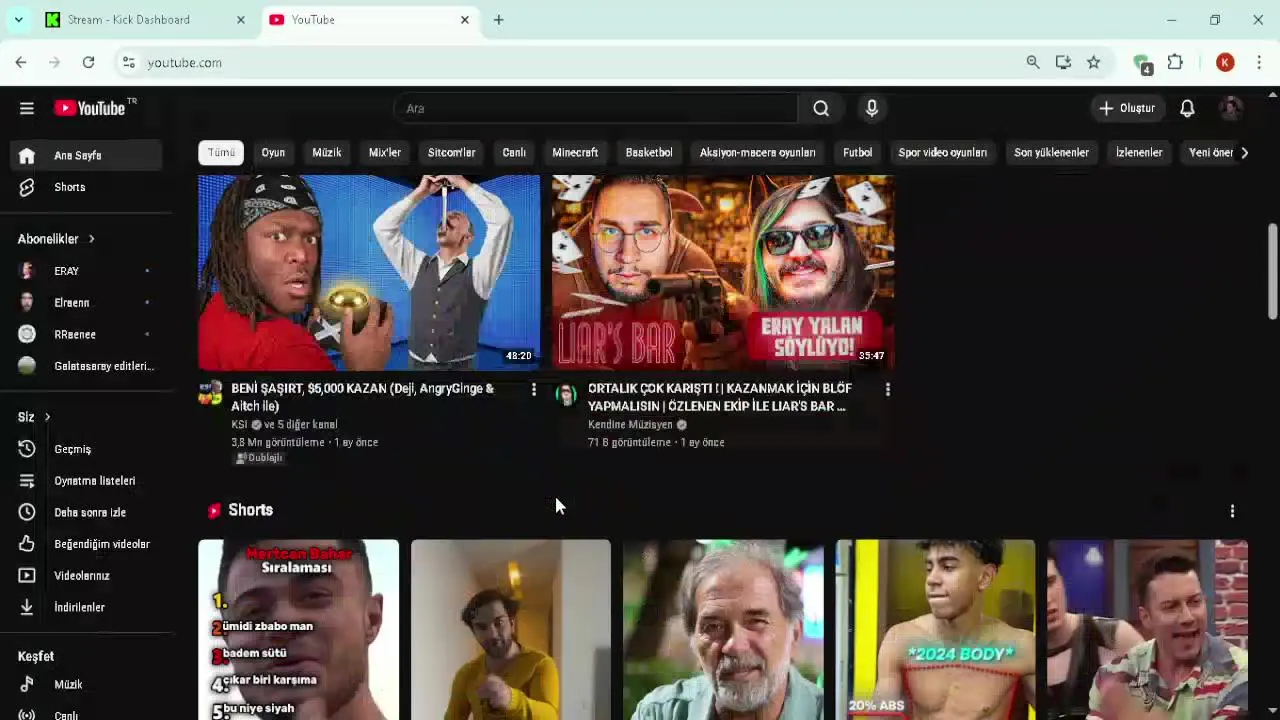Open İndirilenler downloads
Screen dimensions: 1280x720
[86, 607]
